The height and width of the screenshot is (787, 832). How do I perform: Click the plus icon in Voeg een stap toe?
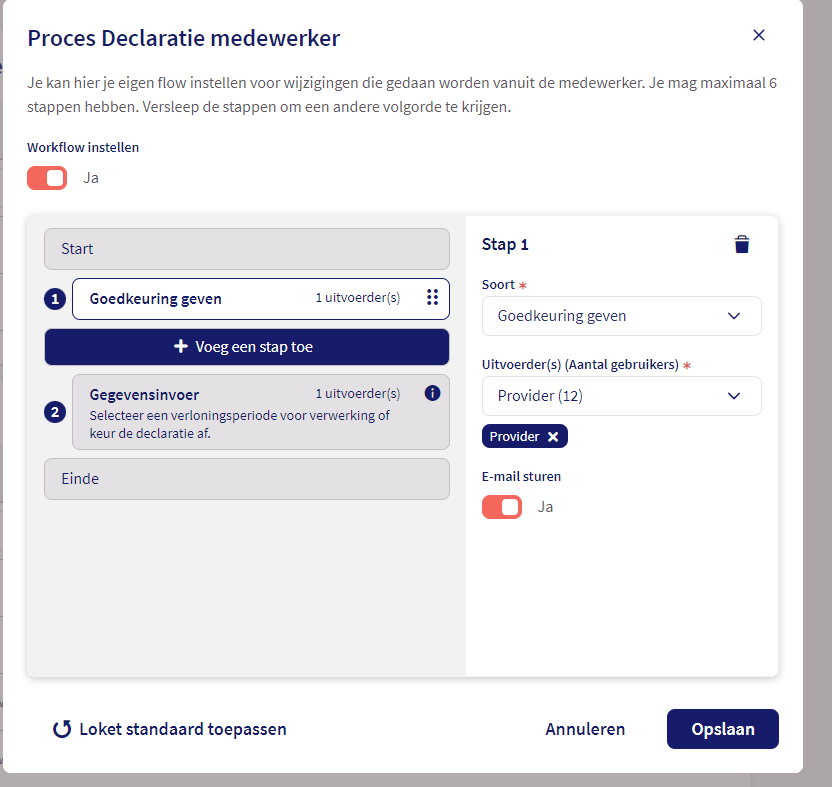click(x=181, y=347)
